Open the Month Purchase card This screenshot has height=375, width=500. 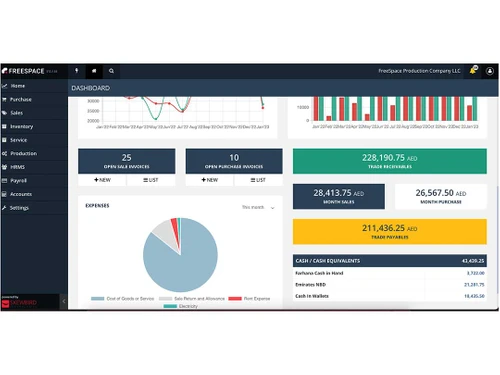point(441,196)
